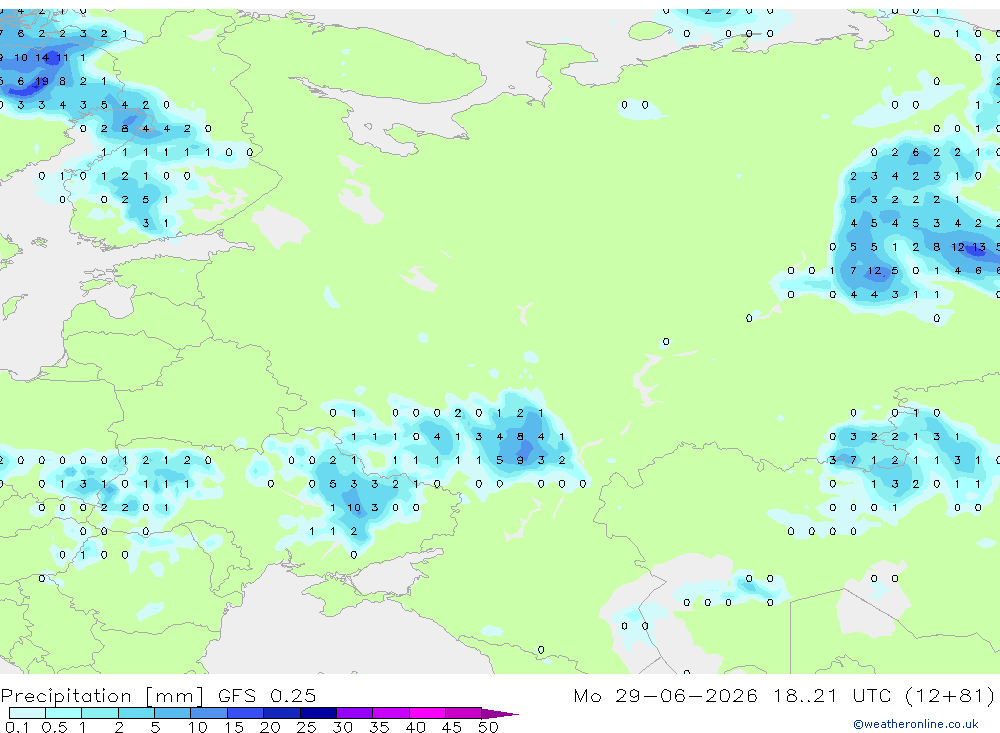Click the 1–2 mm legend color swatch
The height and width of the screenshot is (733, 1000).
tap(99, 713)
